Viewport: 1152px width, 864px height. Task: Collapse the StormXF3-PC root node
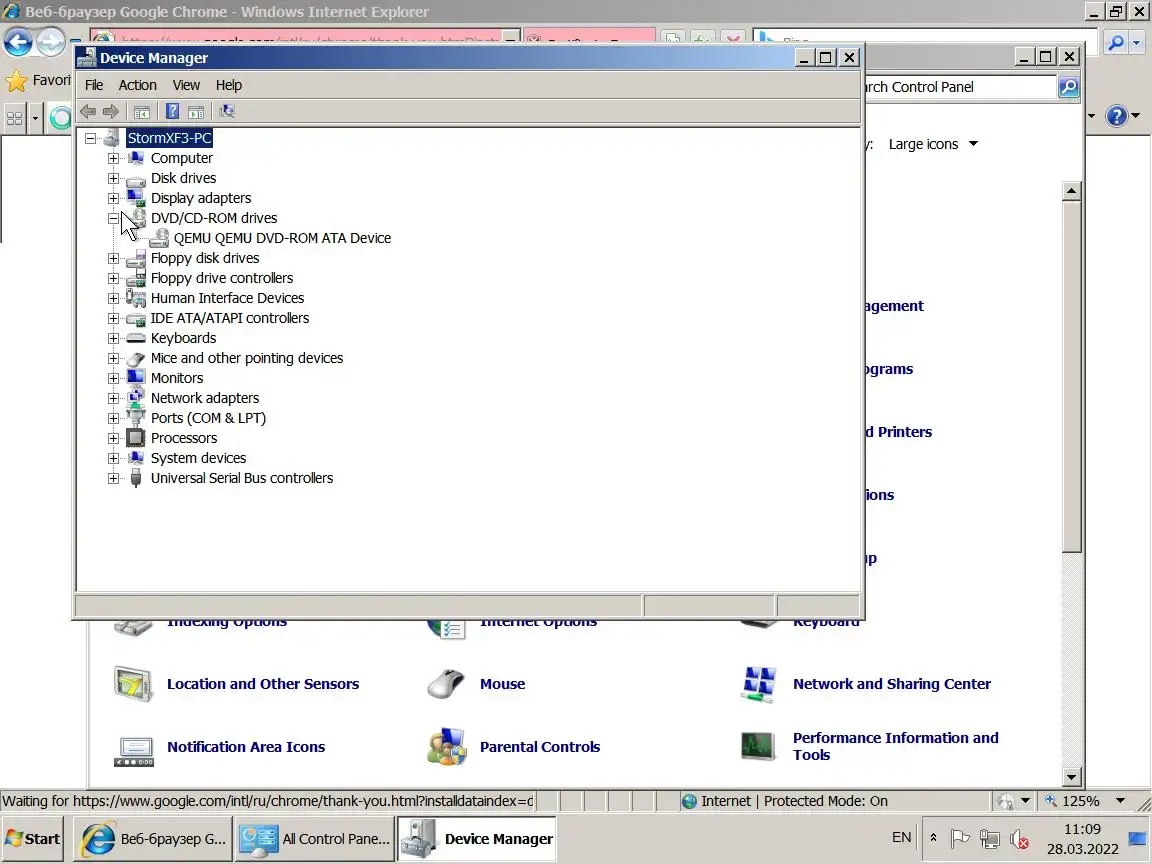(90, 138)
